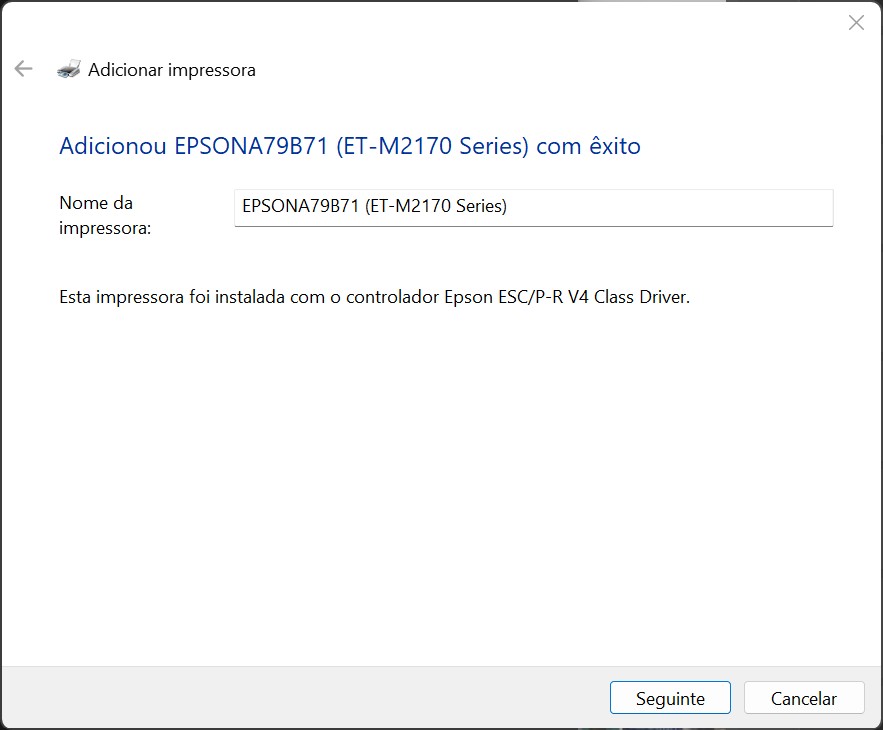Close the Adicionar impressora dialog with X

856,23
